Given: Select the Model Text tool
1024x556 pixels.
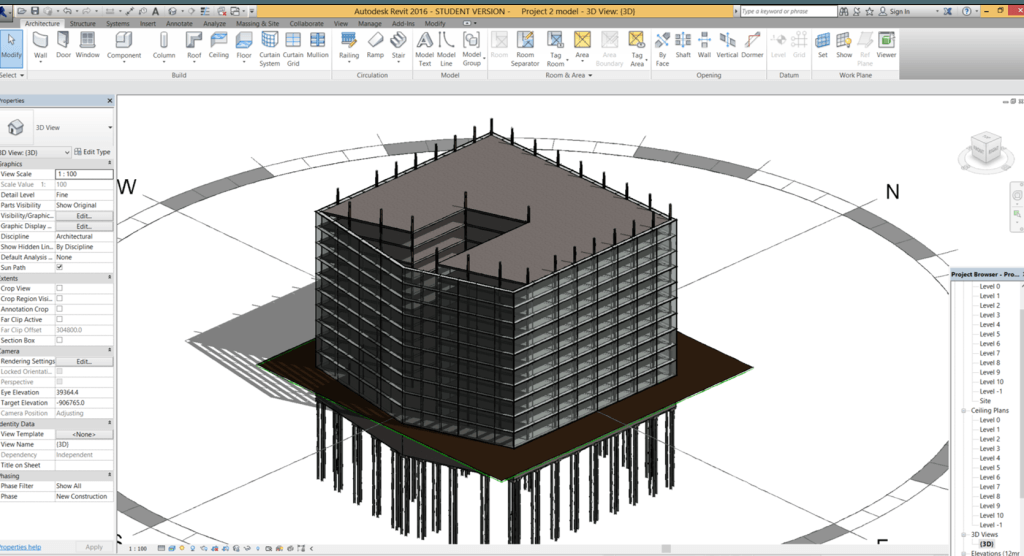Looking at the screenshot, I should (424, 49).
